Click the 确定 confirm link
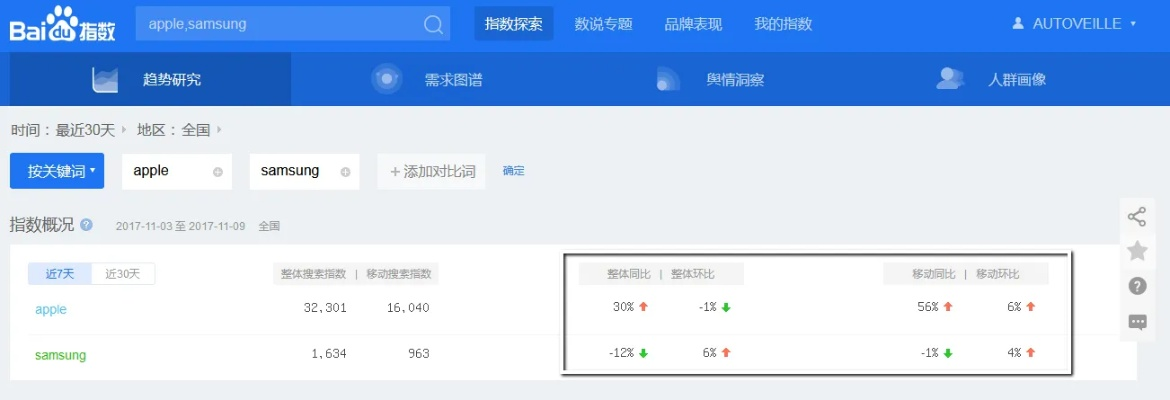This screenshot has width=1170, height=400. pos(513,171)
